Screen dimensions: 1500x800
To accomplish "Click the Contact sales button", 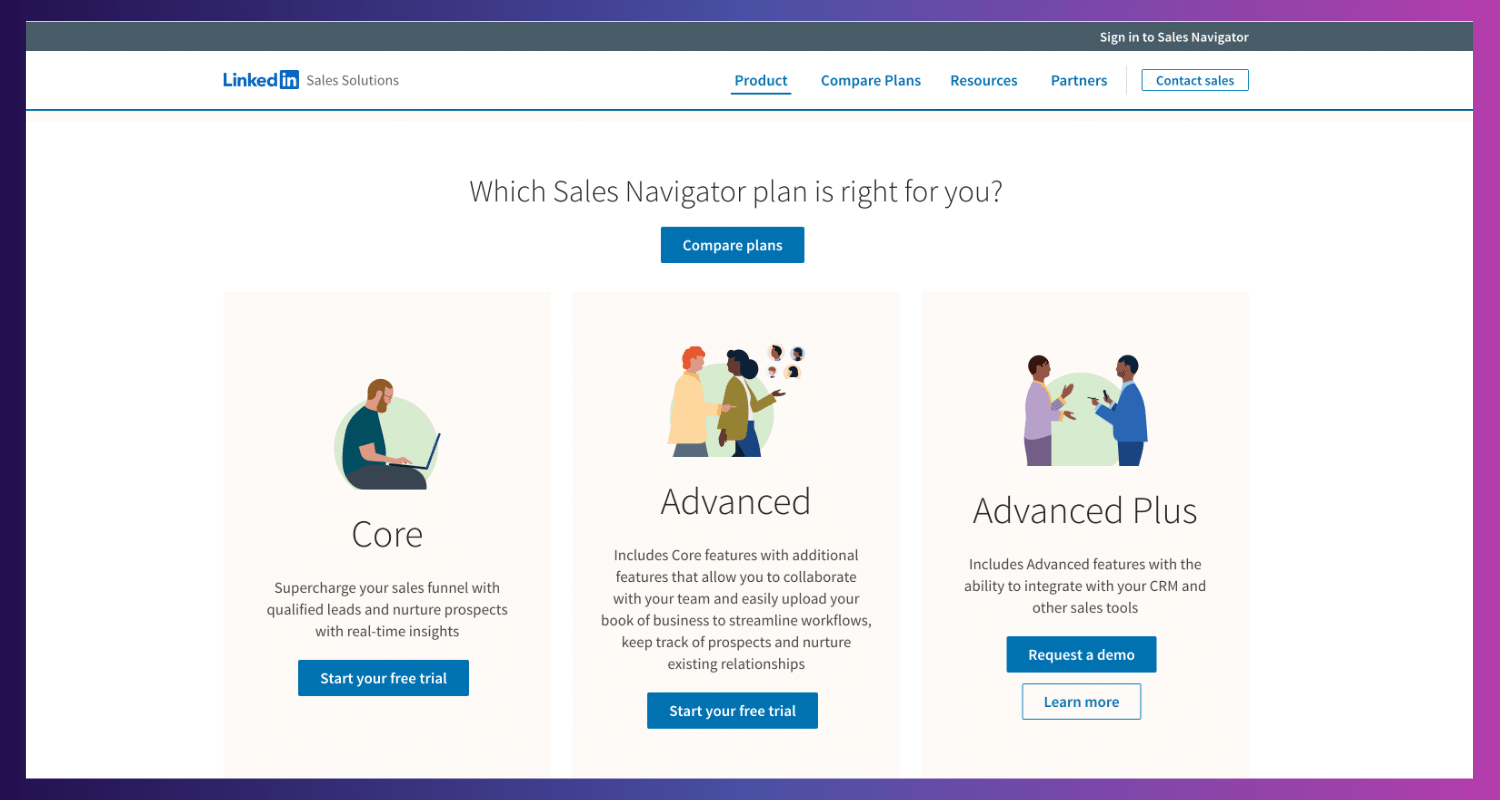I will tap(1195, 81).
